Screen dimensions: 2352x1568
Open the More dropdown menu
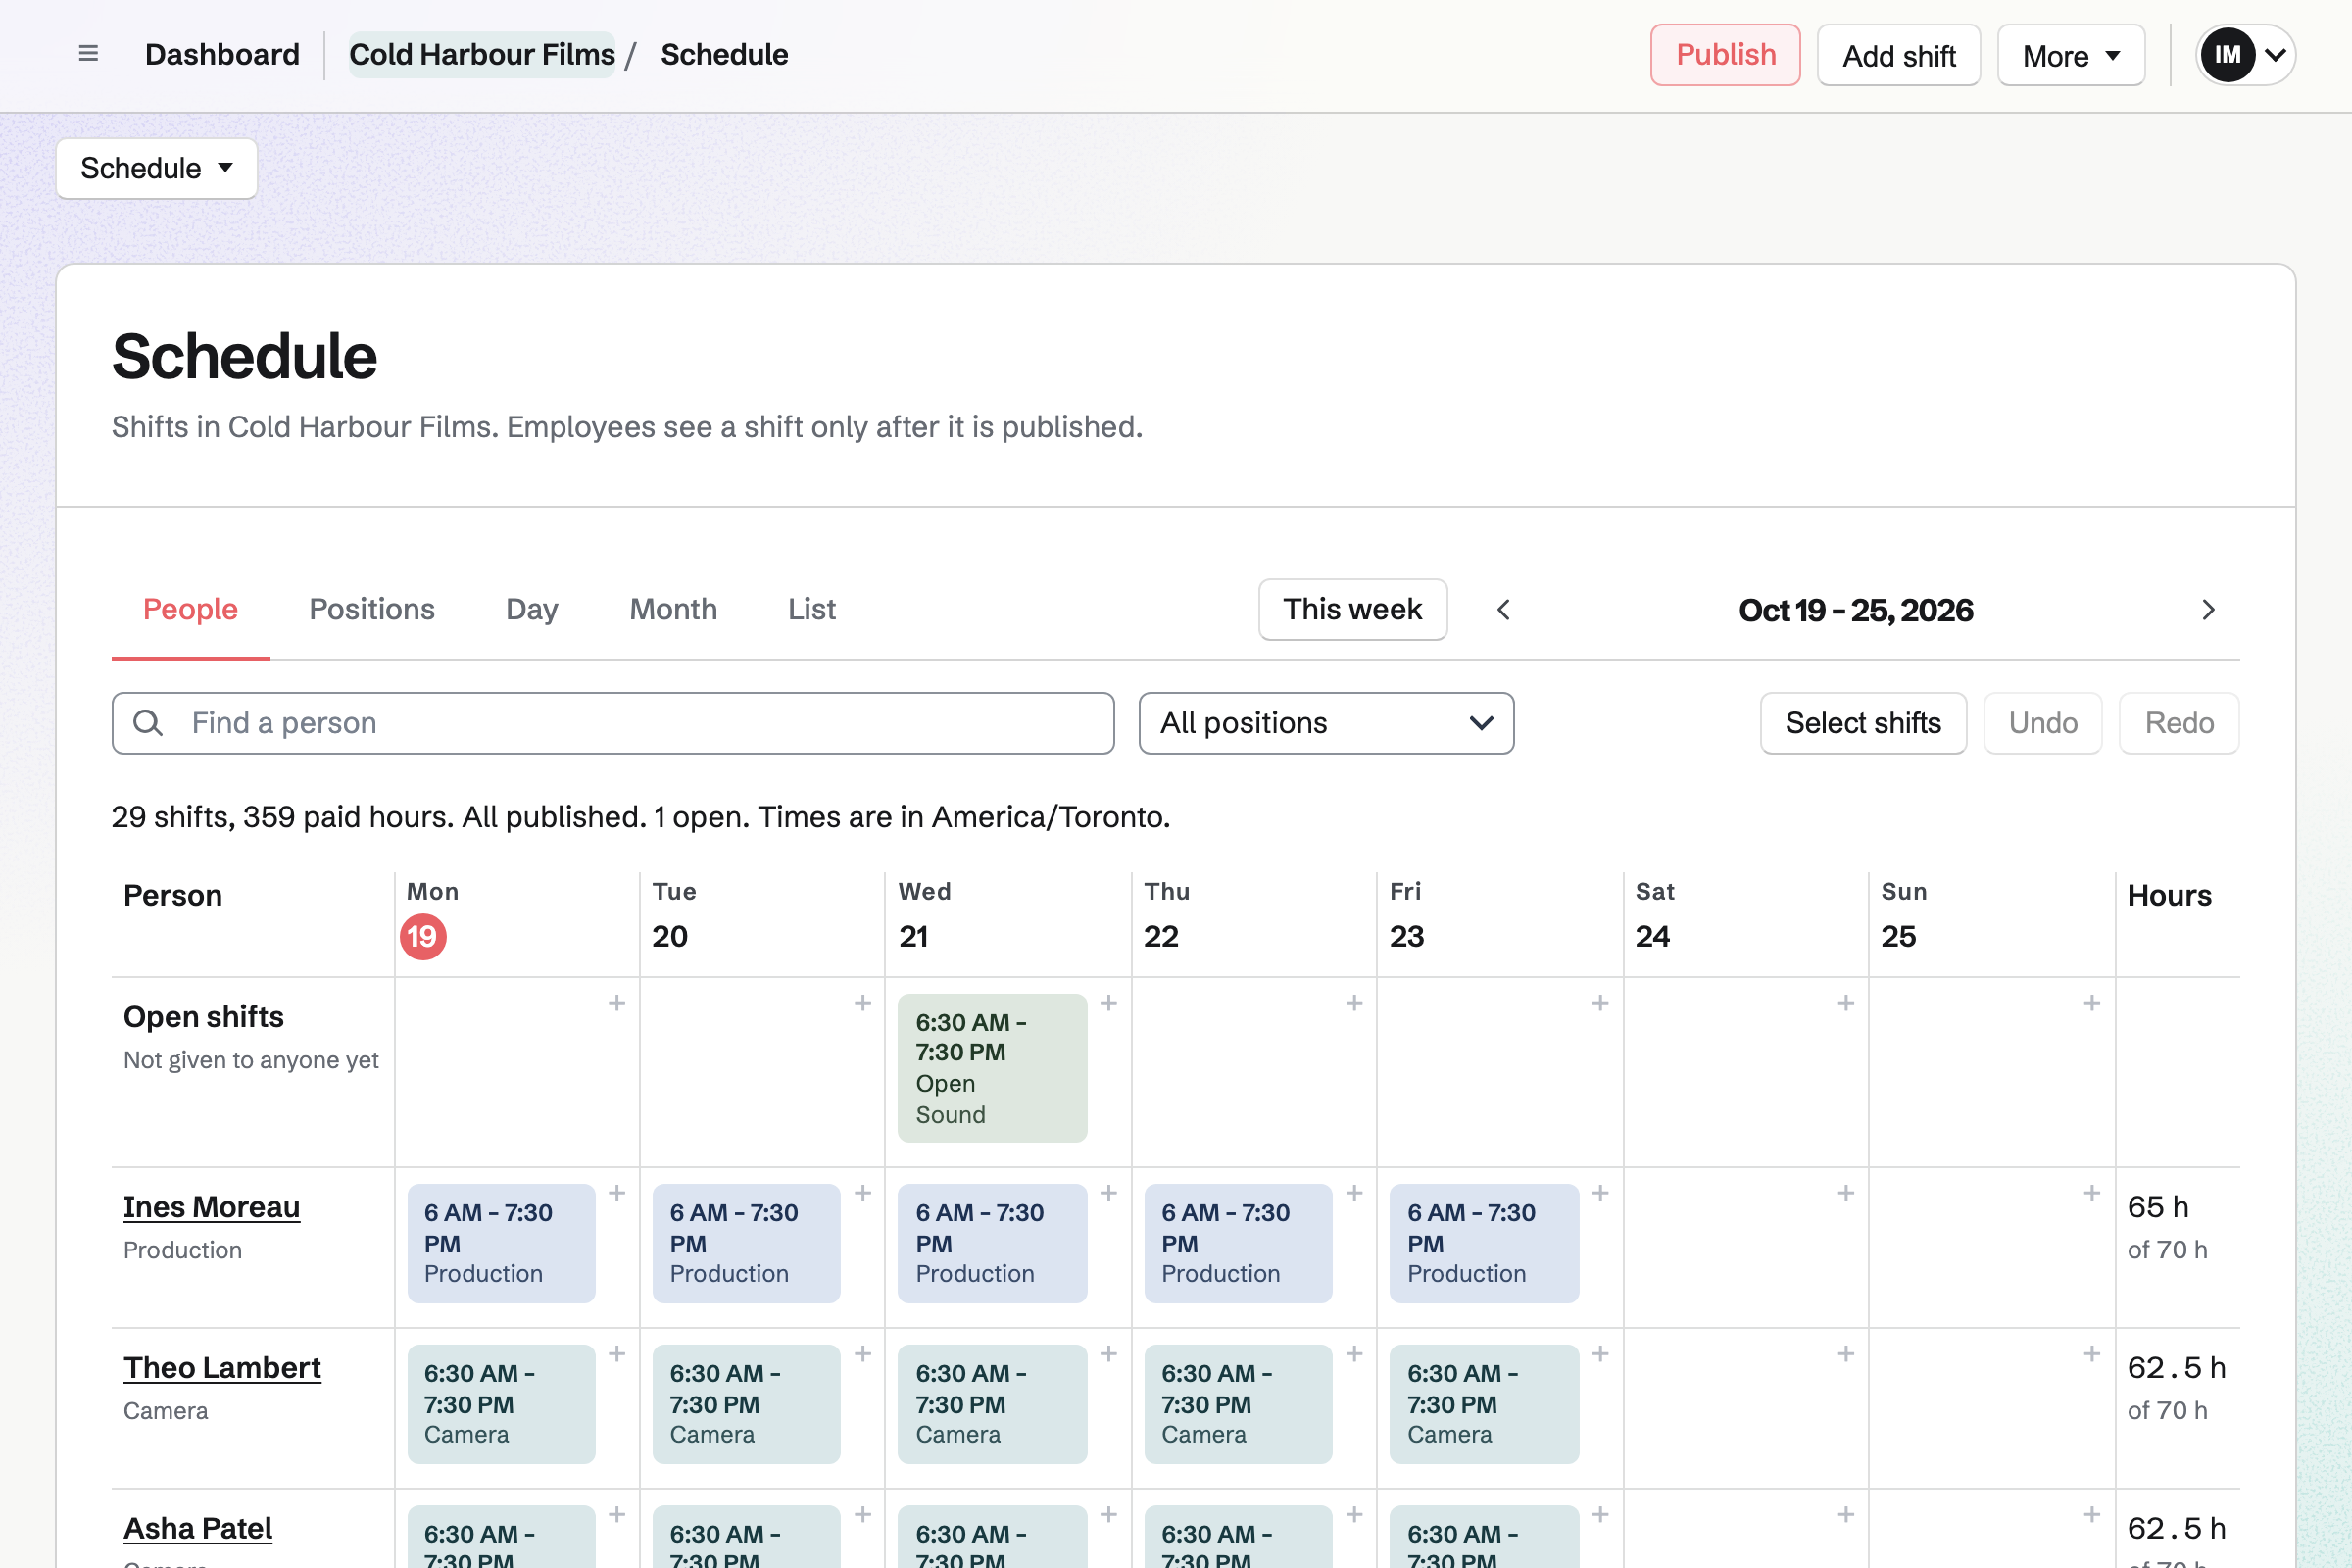(2071, 55)
